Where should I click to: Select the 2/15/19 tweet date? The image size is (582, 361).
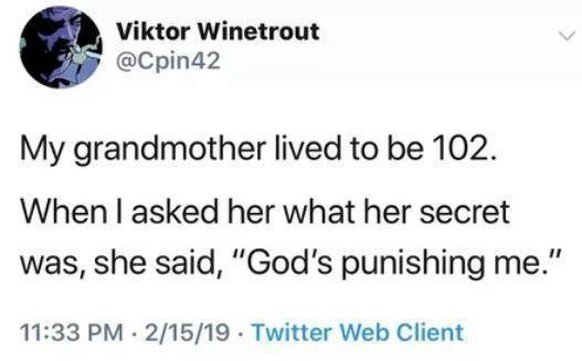coord(187,332)
